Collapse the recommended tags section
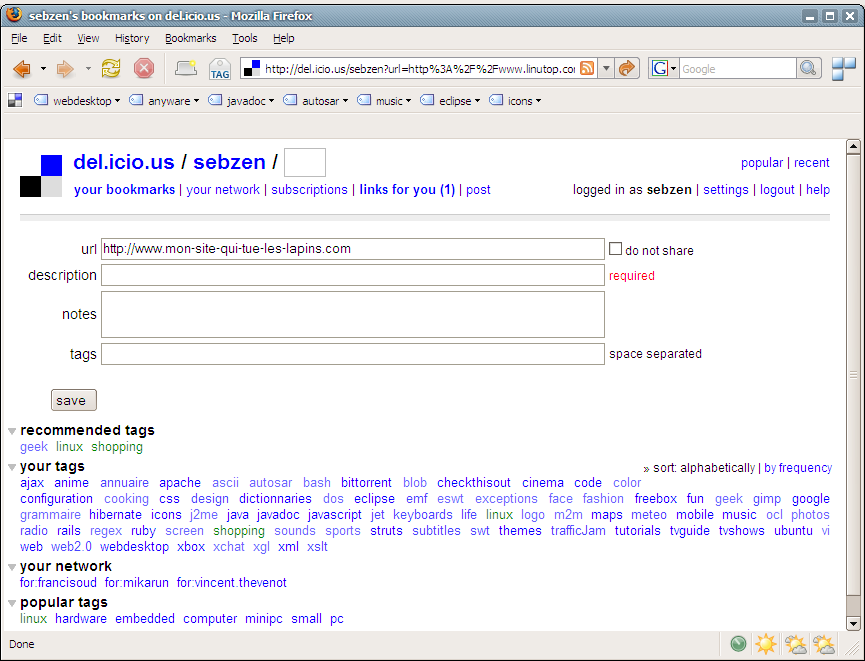The width and height of the screenshot is (865, 661). pos(12,431)
